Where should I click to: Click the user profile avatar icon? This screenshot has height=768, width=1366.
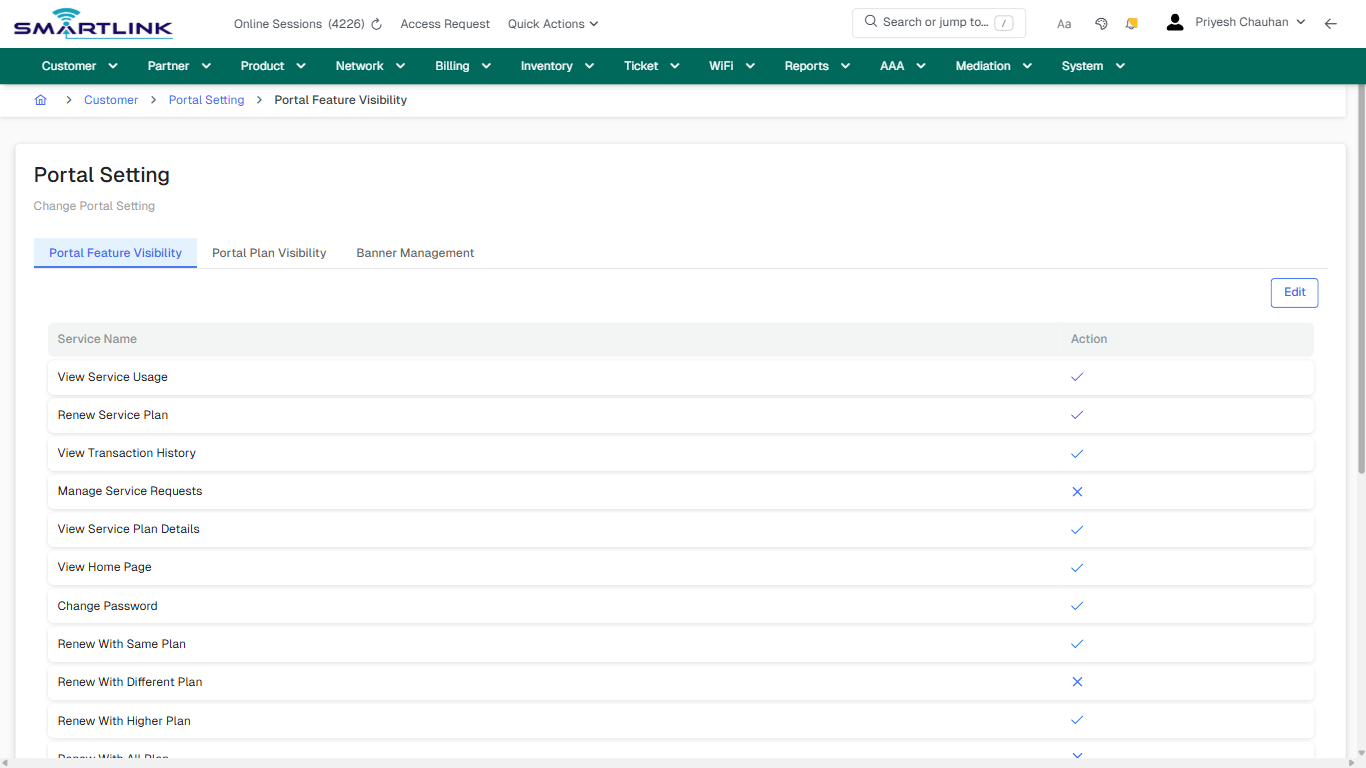click(x=1174, y=21)
